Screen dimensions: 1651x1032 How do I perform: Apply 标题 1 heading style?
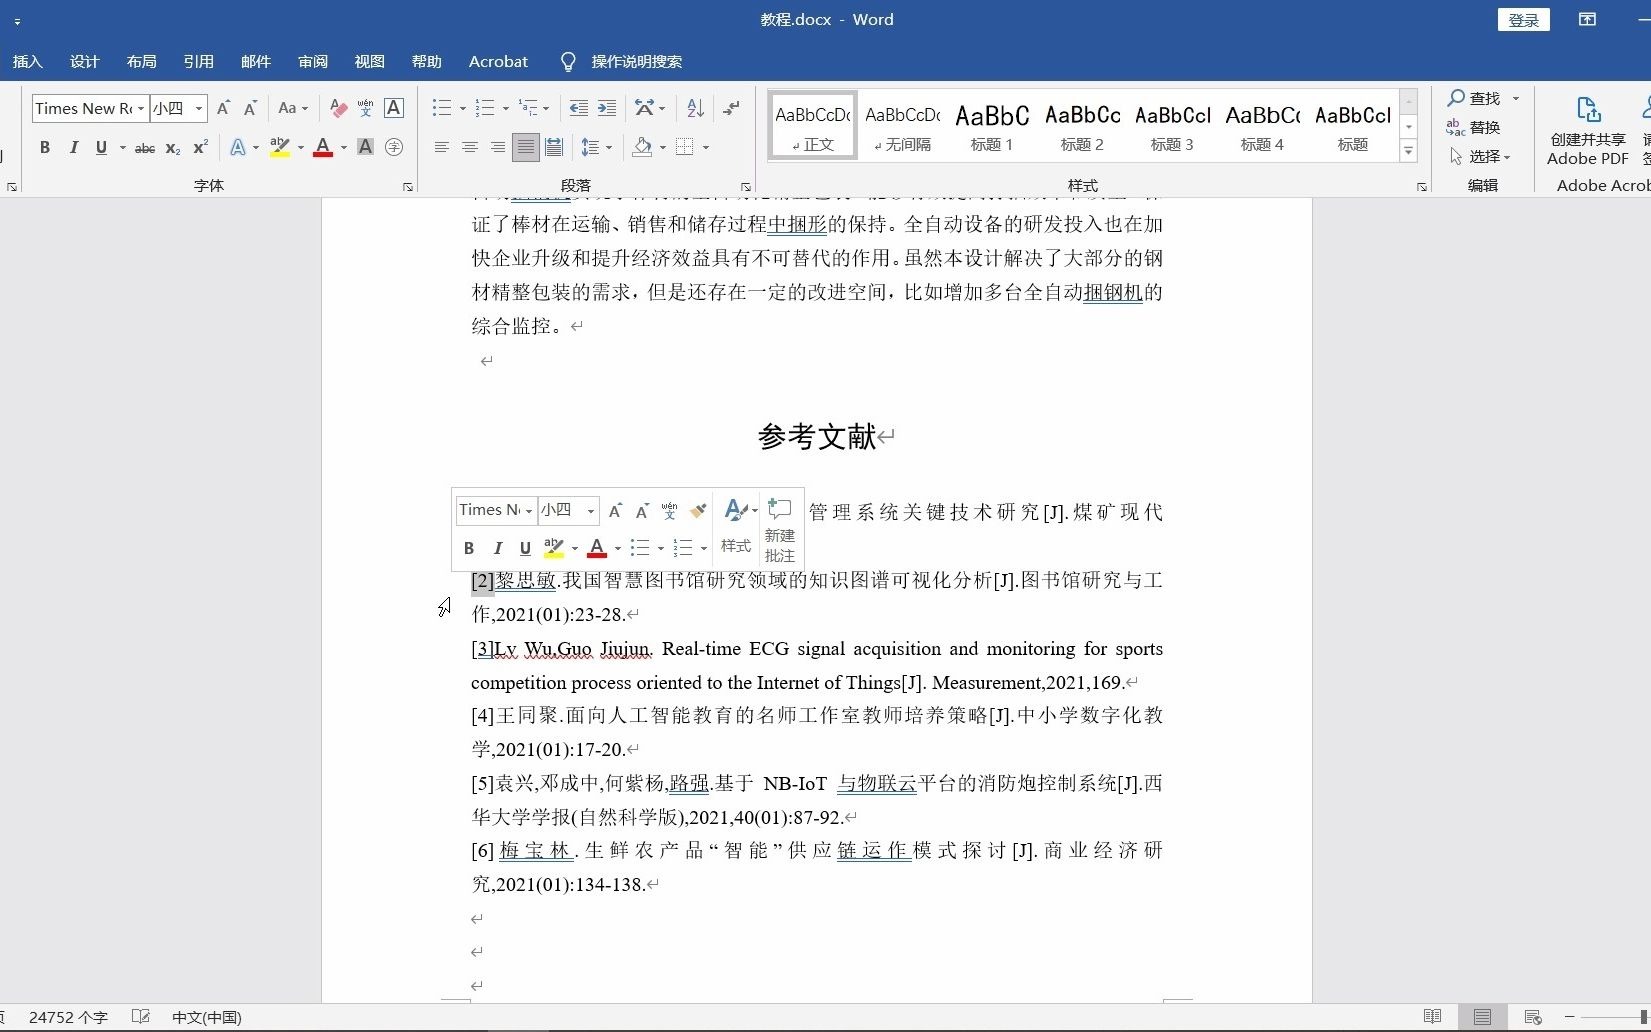pyautogui.click(x=992, y=127)
